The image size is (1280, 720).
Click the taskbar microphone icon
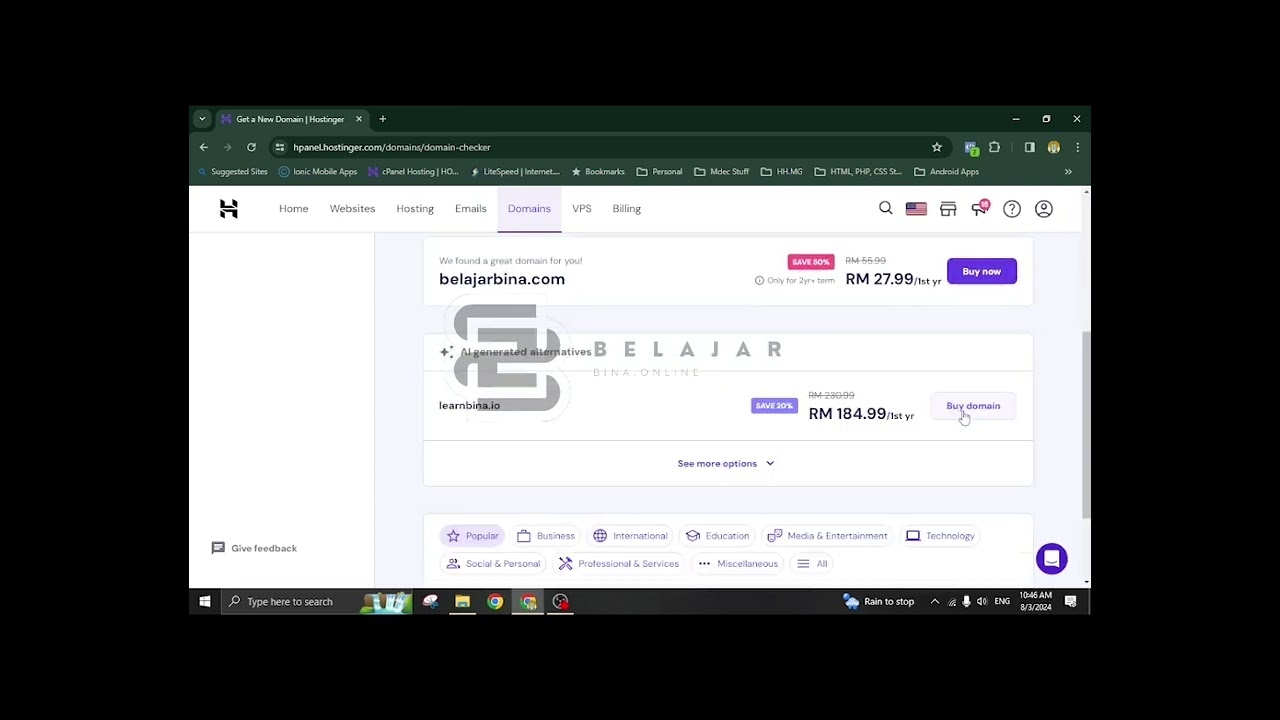pyautogui.click(x=966, y=601)
